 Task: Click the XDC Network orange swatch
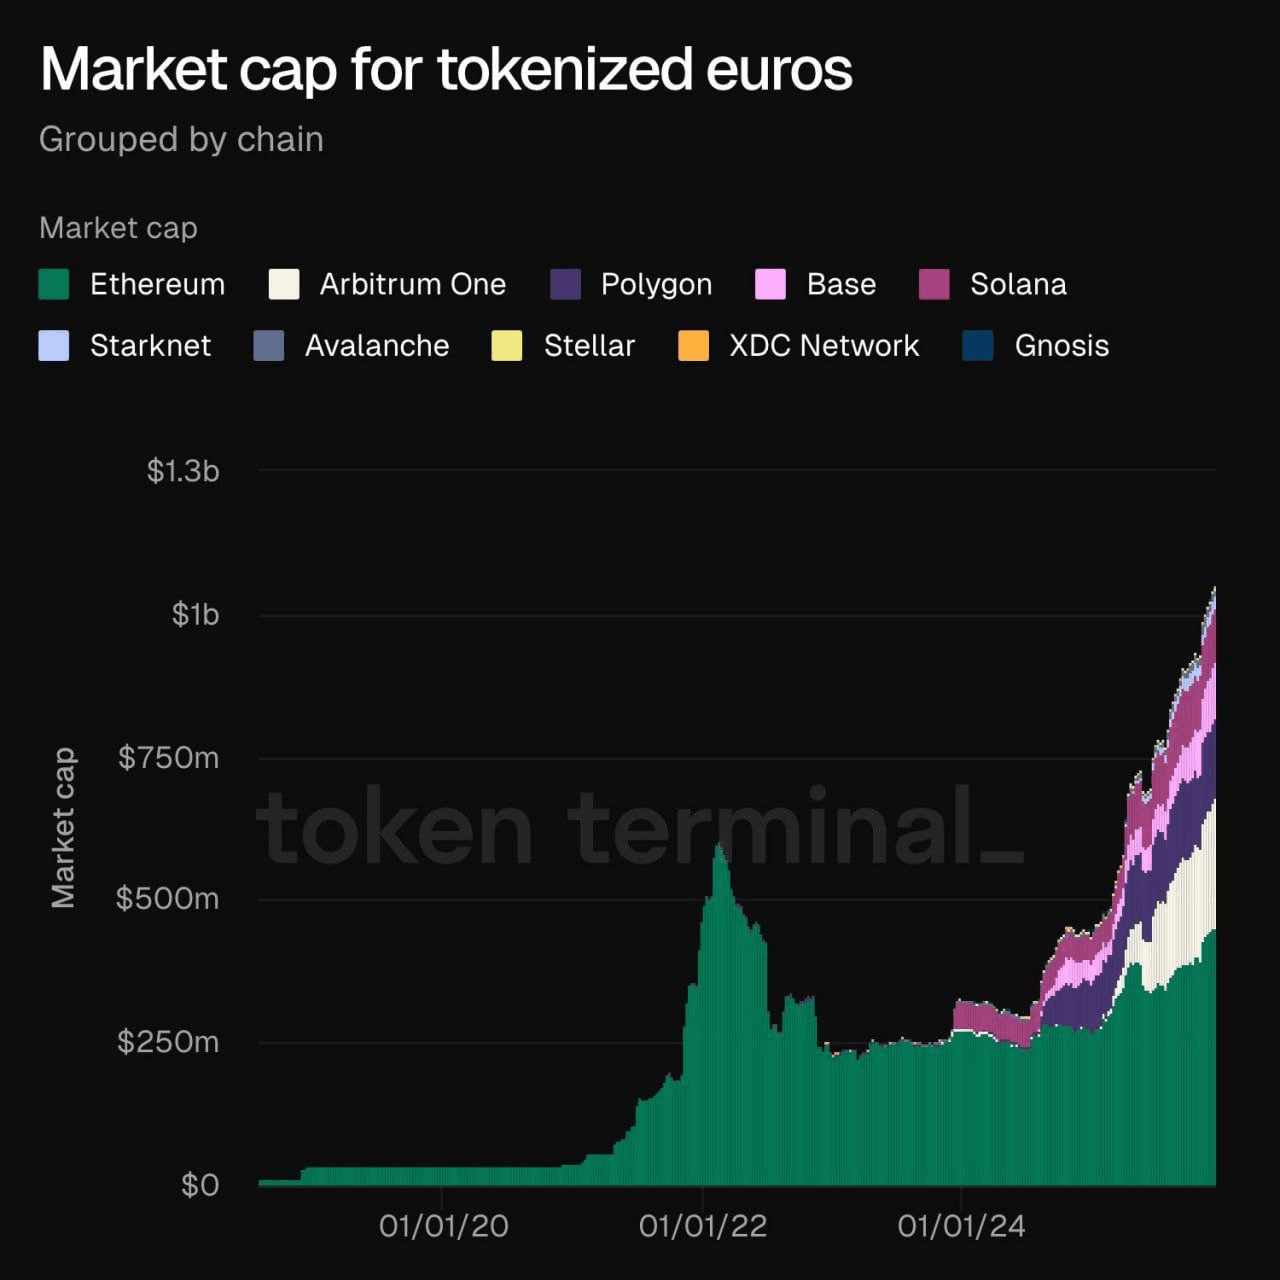point(693,346)
